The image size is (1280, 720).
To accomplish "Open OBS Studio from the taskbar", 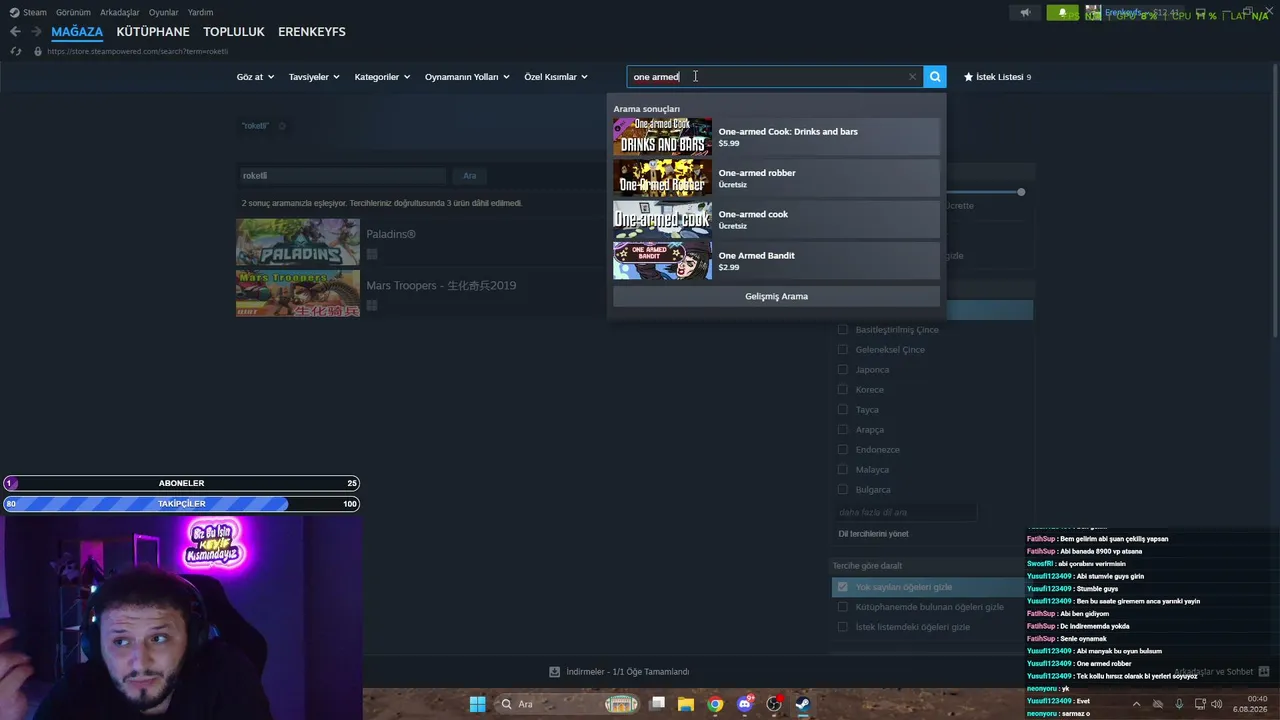I will click(x=774, y=704).
